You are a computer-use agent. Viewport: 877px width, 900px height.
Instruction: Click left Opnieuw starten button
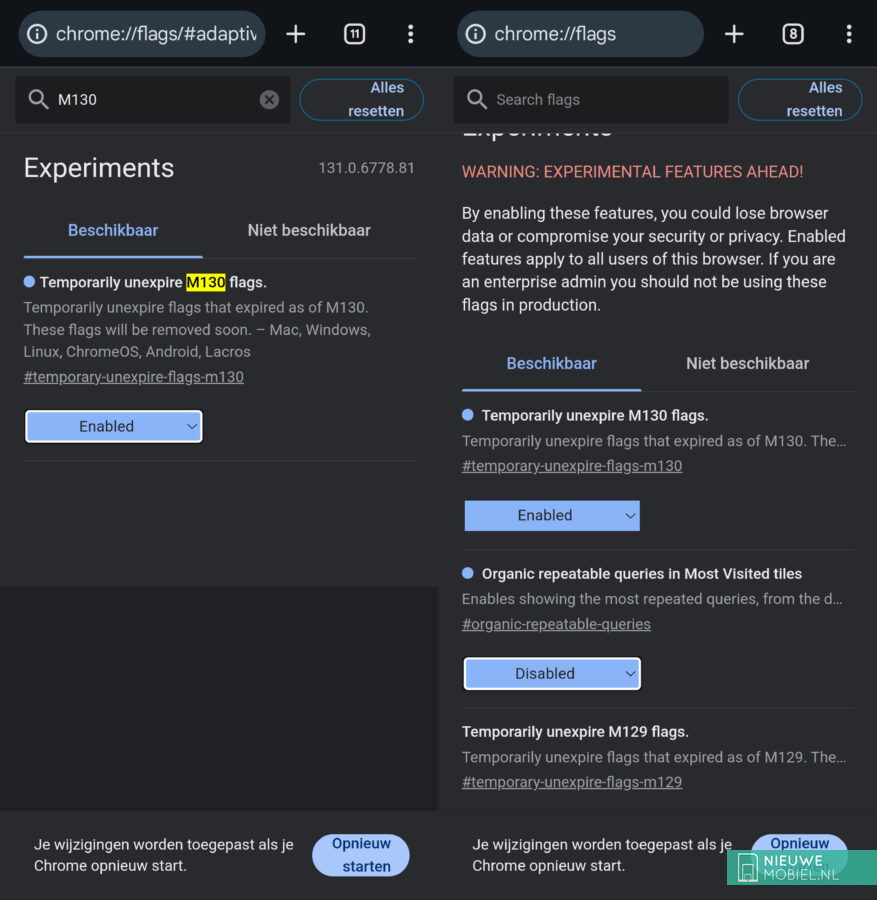pos(361,855)
